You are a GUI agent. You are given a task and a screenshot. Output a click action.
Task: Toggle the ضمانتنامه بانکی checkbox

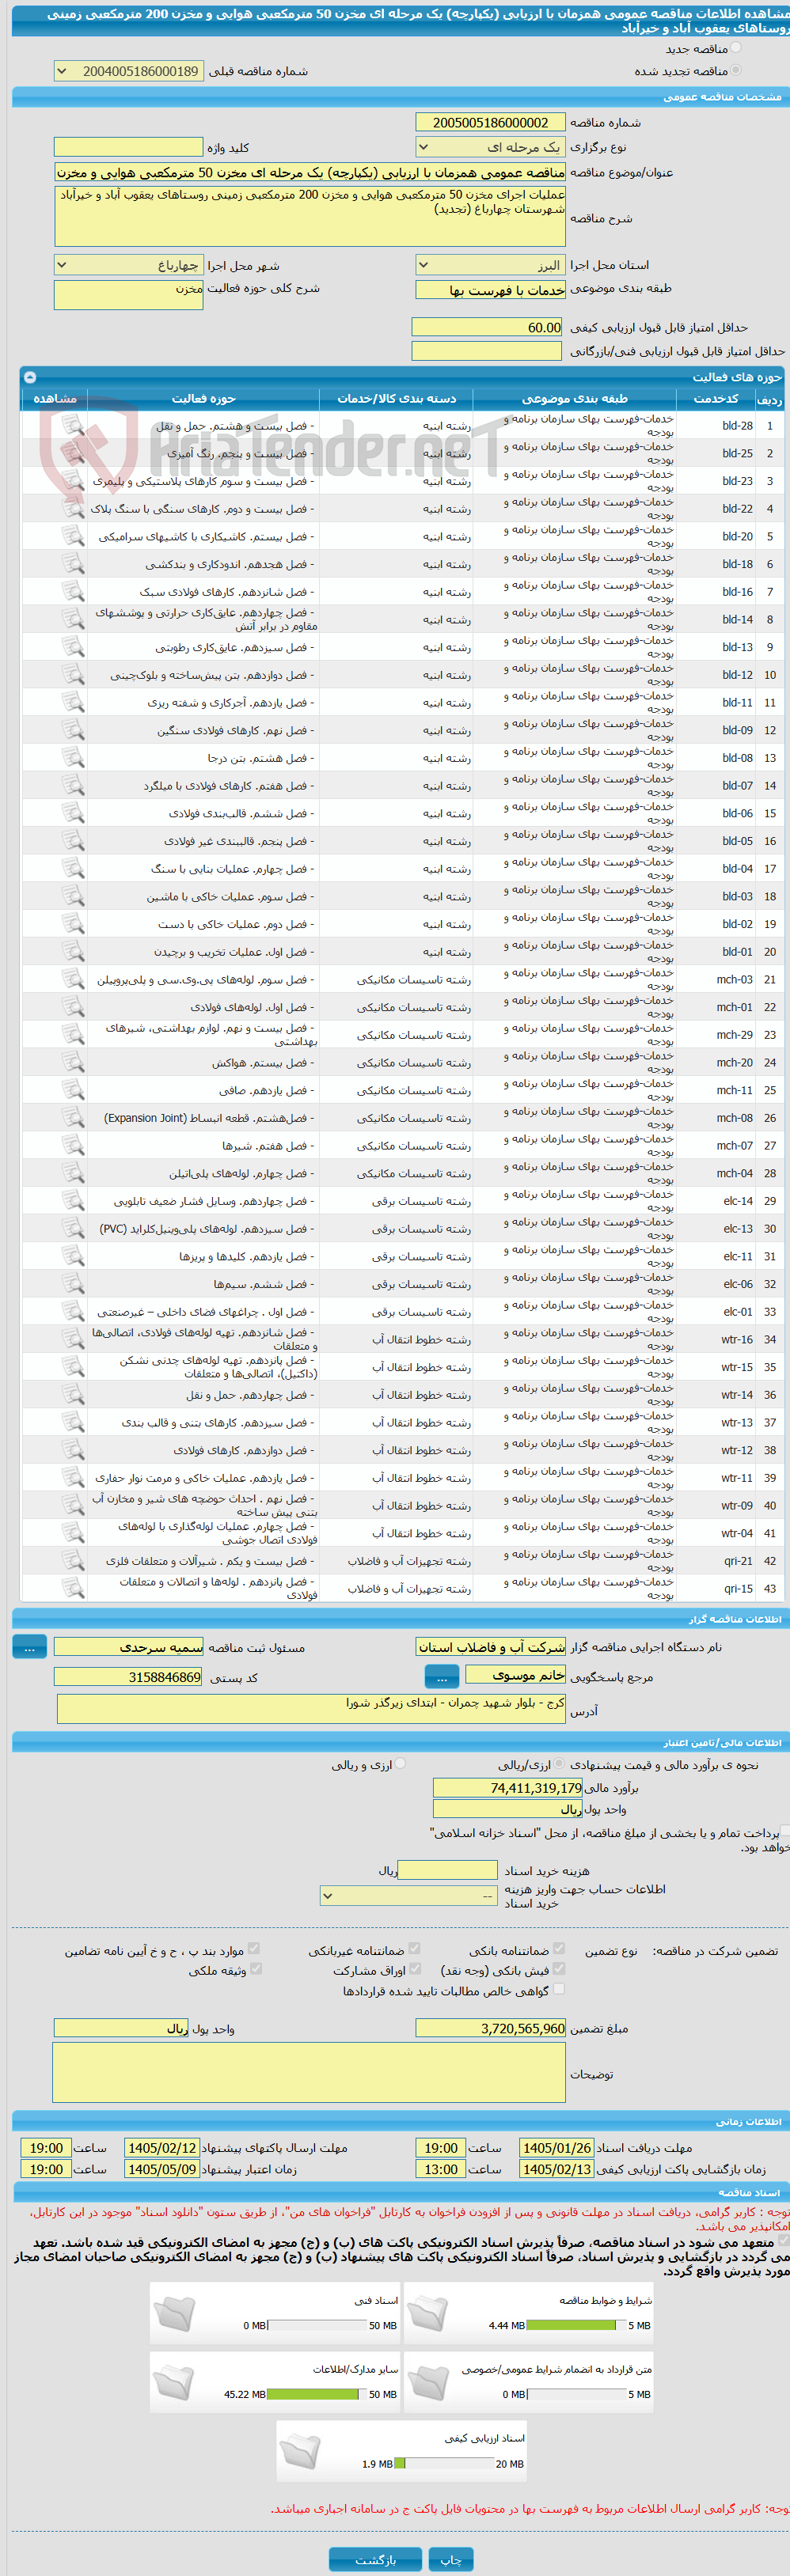click(559, 1949)
